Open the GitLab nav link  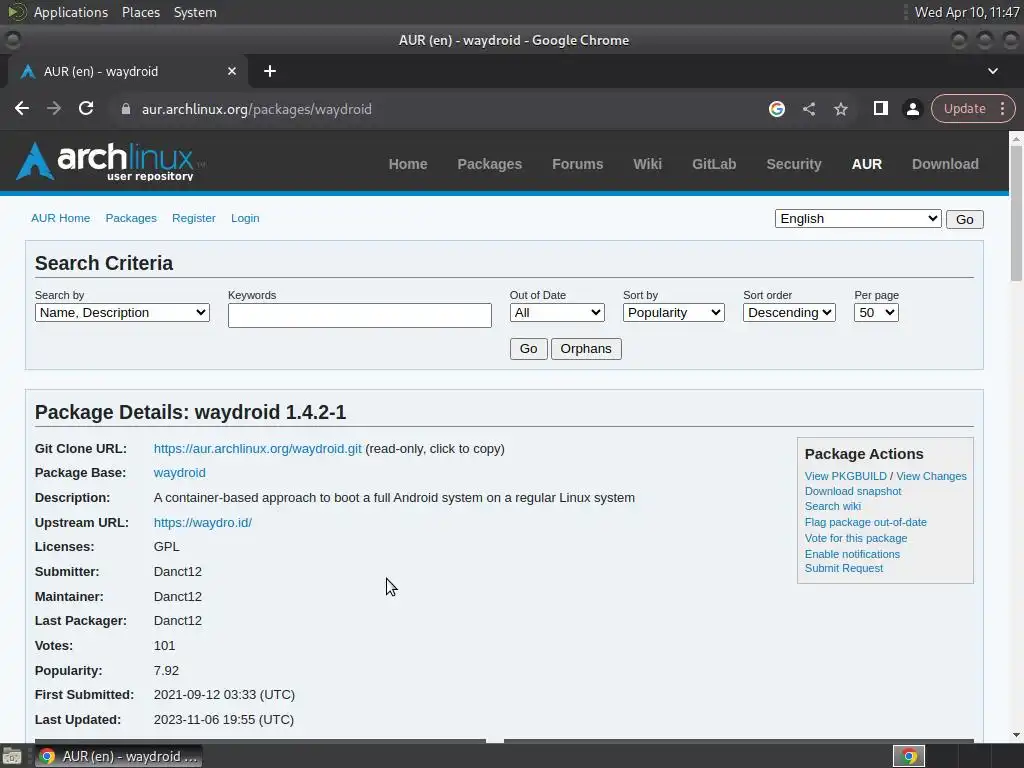coord(714,164)
